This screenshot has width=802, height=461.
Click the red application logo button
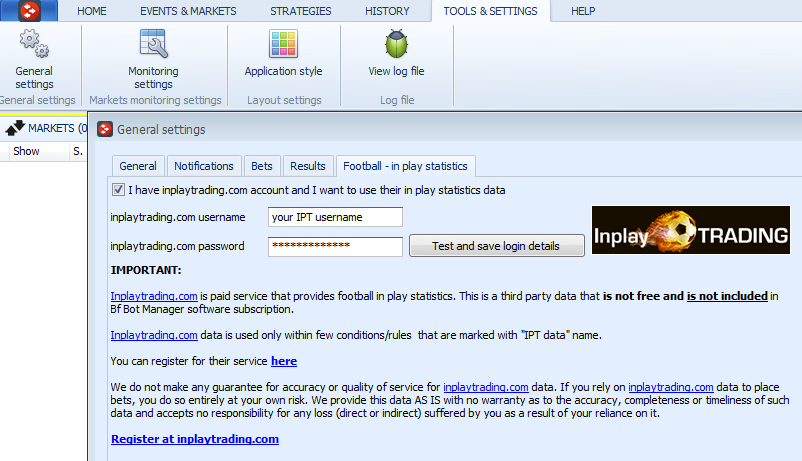click(29, 11)
